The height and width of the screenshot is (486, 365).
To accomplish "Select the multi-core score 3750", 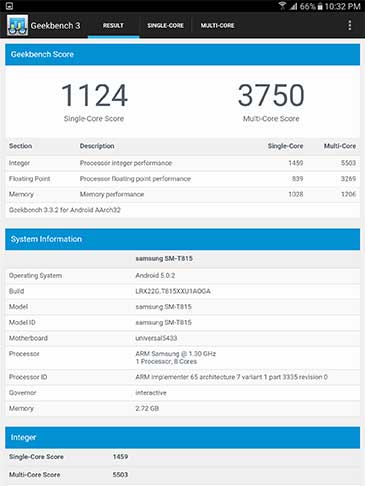I will point(271,95).
